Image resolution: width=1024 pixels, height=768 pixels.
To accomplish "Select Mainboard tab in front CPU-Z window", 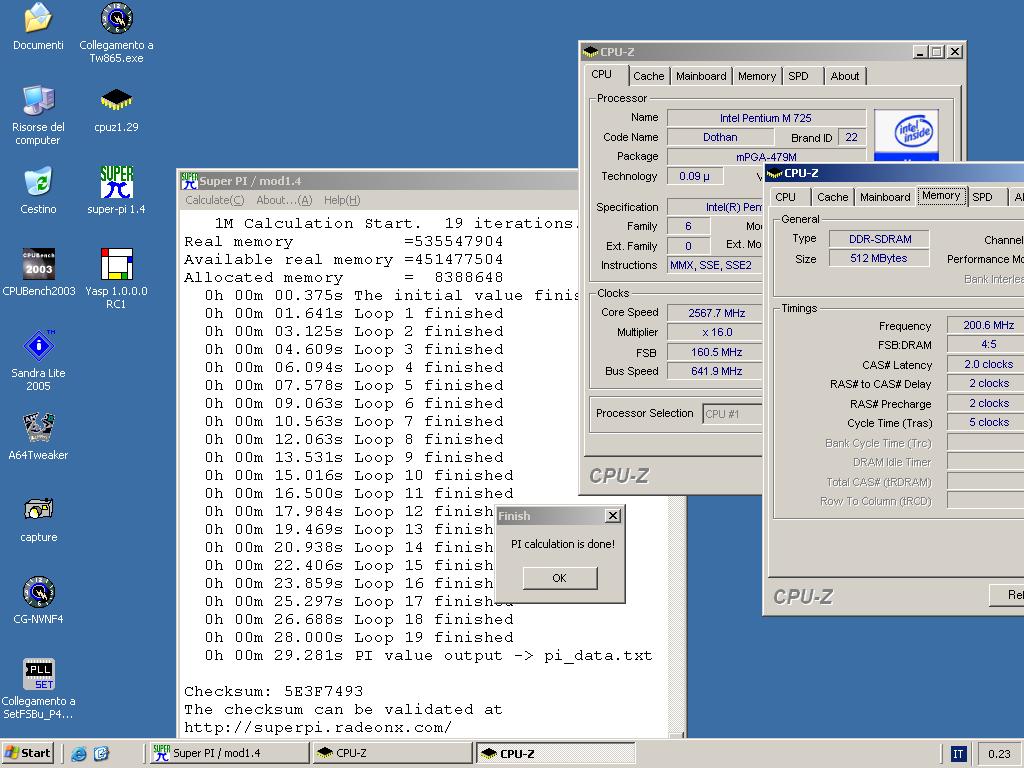I will [x=885, y=197].
